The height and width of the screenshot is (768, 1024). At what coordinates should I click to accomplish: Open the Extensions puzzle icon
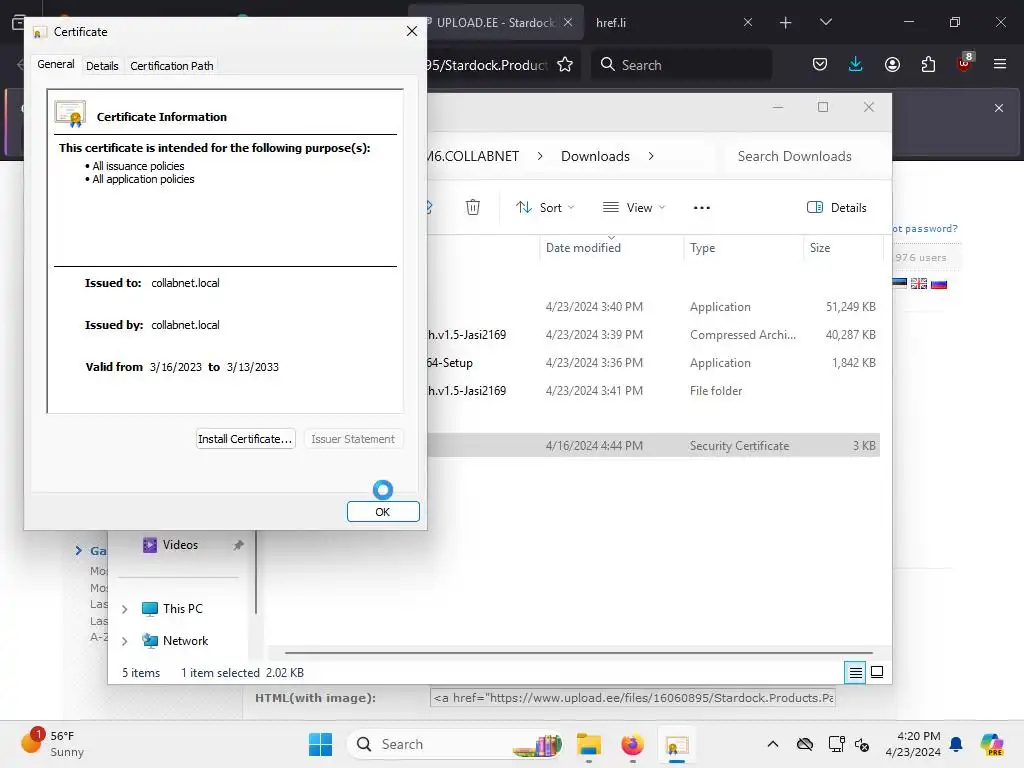tap(928, 64)
